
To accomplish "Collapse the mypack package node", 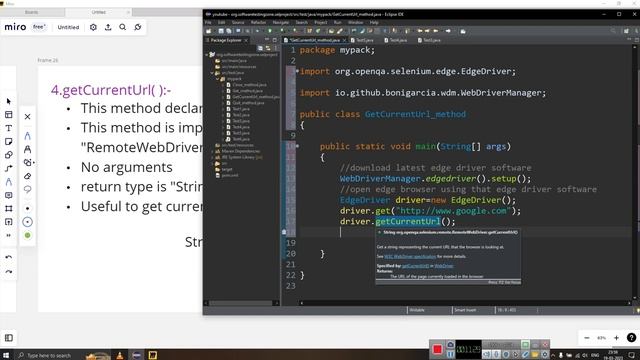I will tap(218, 79).
